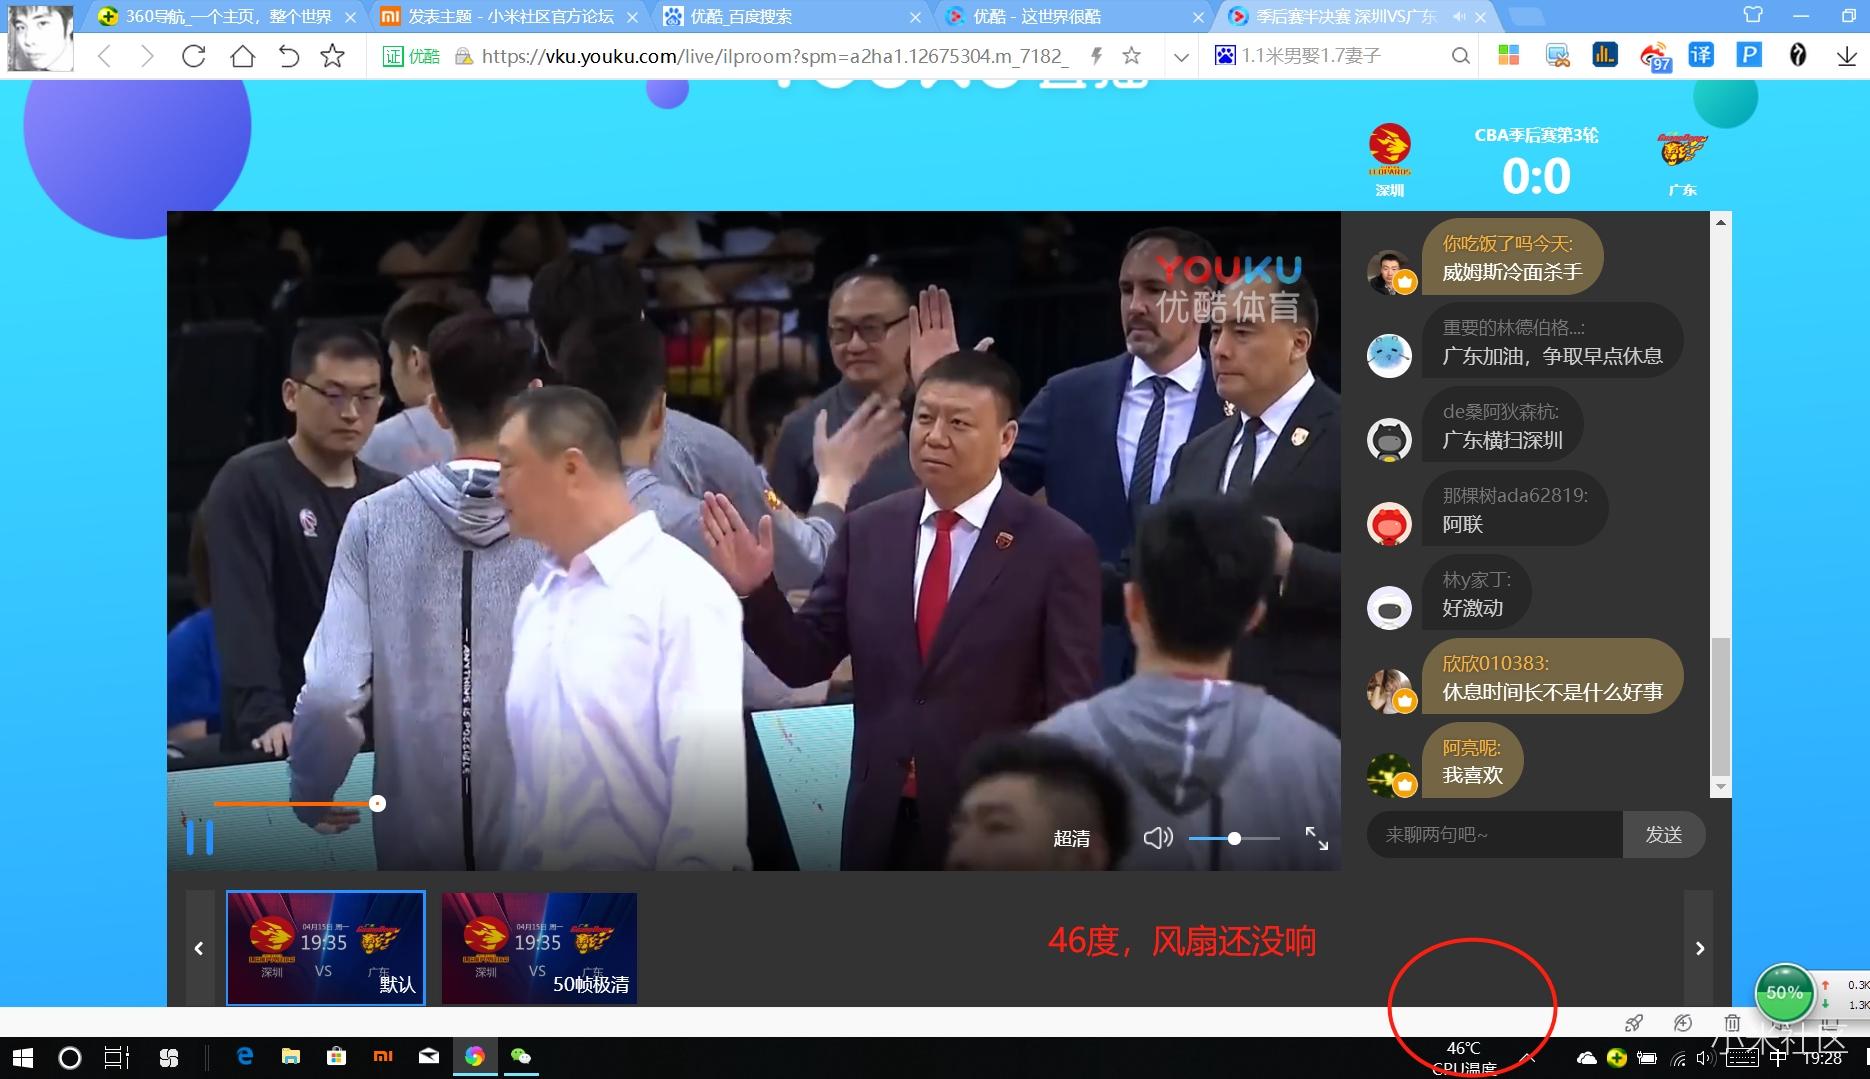Mute audio on the 深圳VS广东 tab
Viewport: 1870px width, 1079px height.
1458,17
